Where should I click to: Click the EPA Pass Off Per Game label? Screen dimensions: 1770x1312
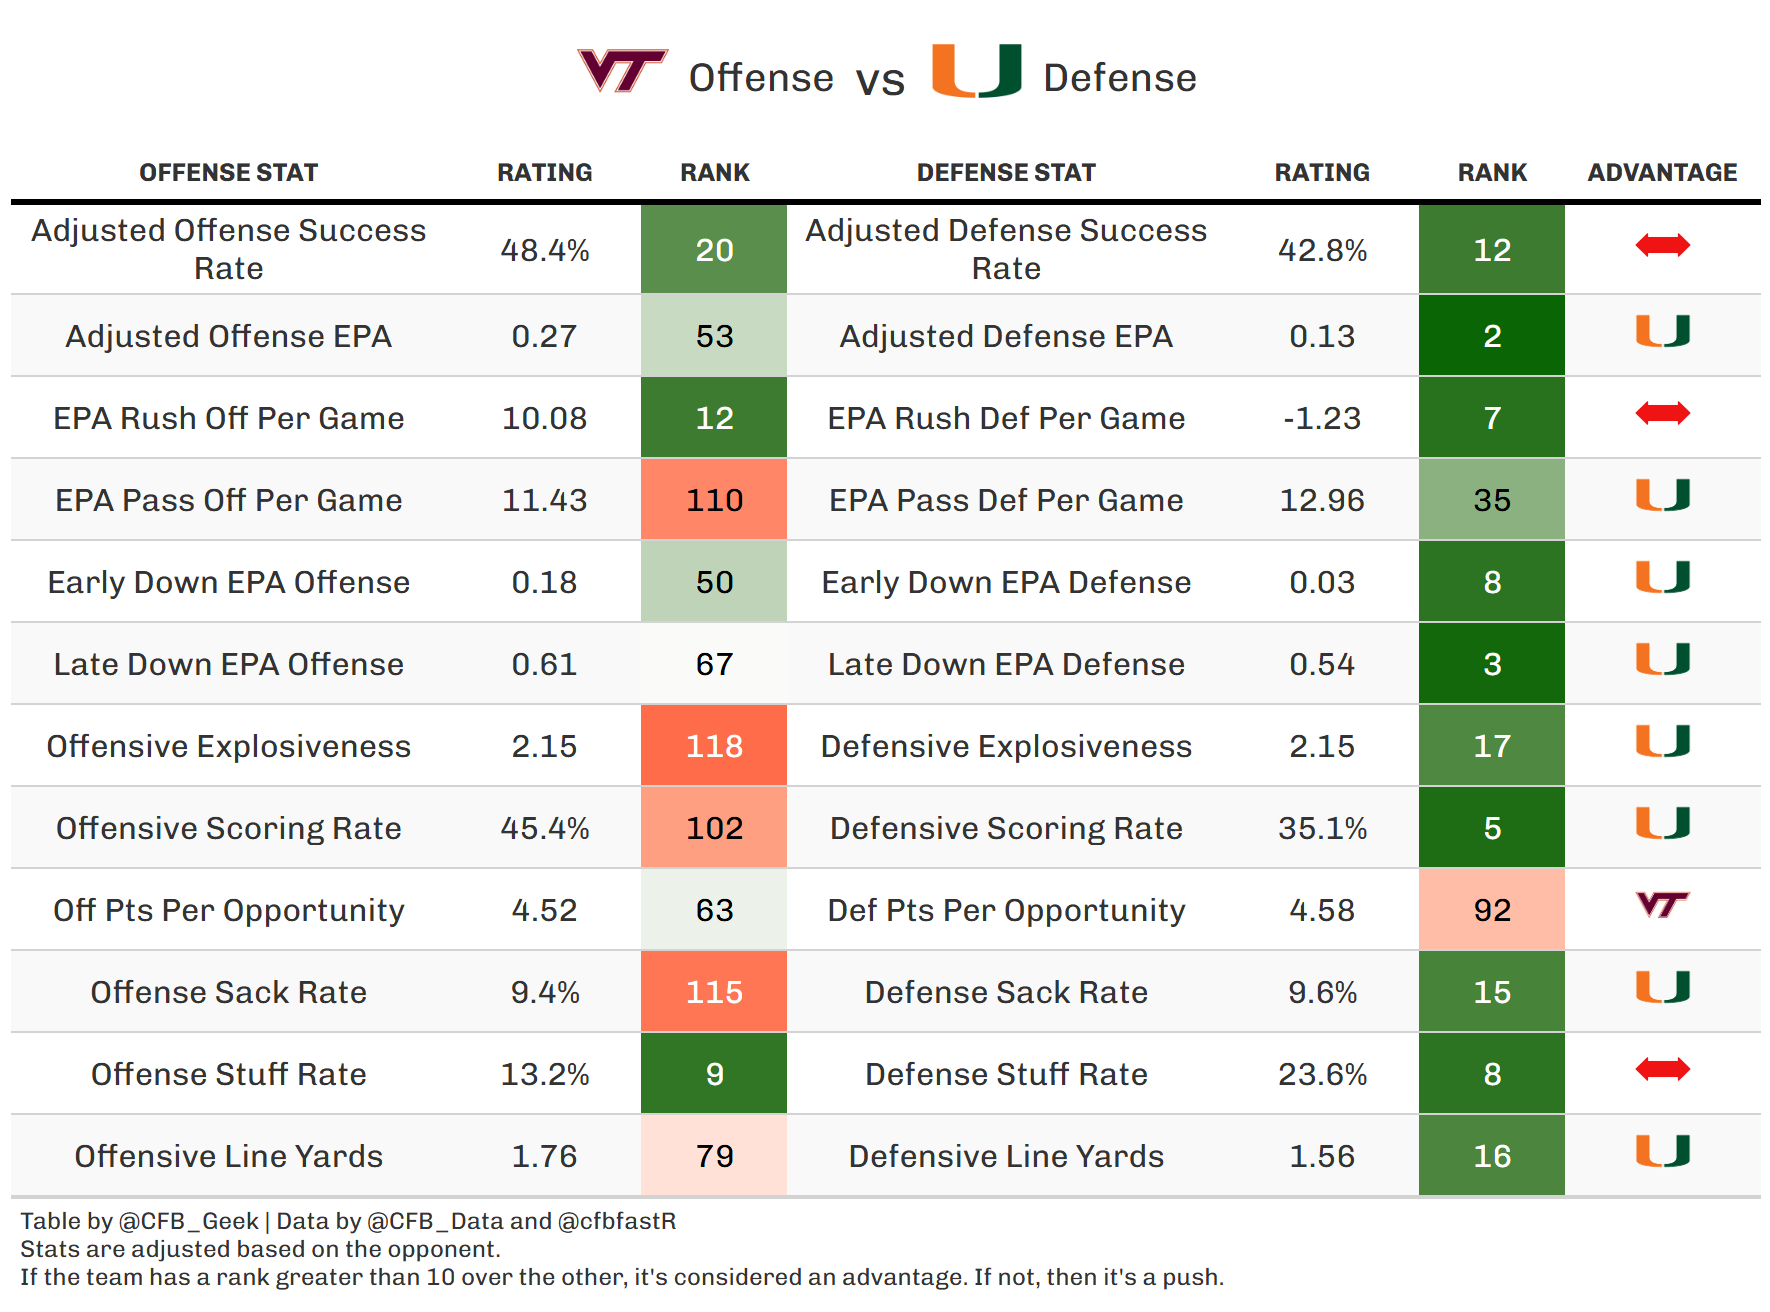pyautogui.click(x=228, y=500)
